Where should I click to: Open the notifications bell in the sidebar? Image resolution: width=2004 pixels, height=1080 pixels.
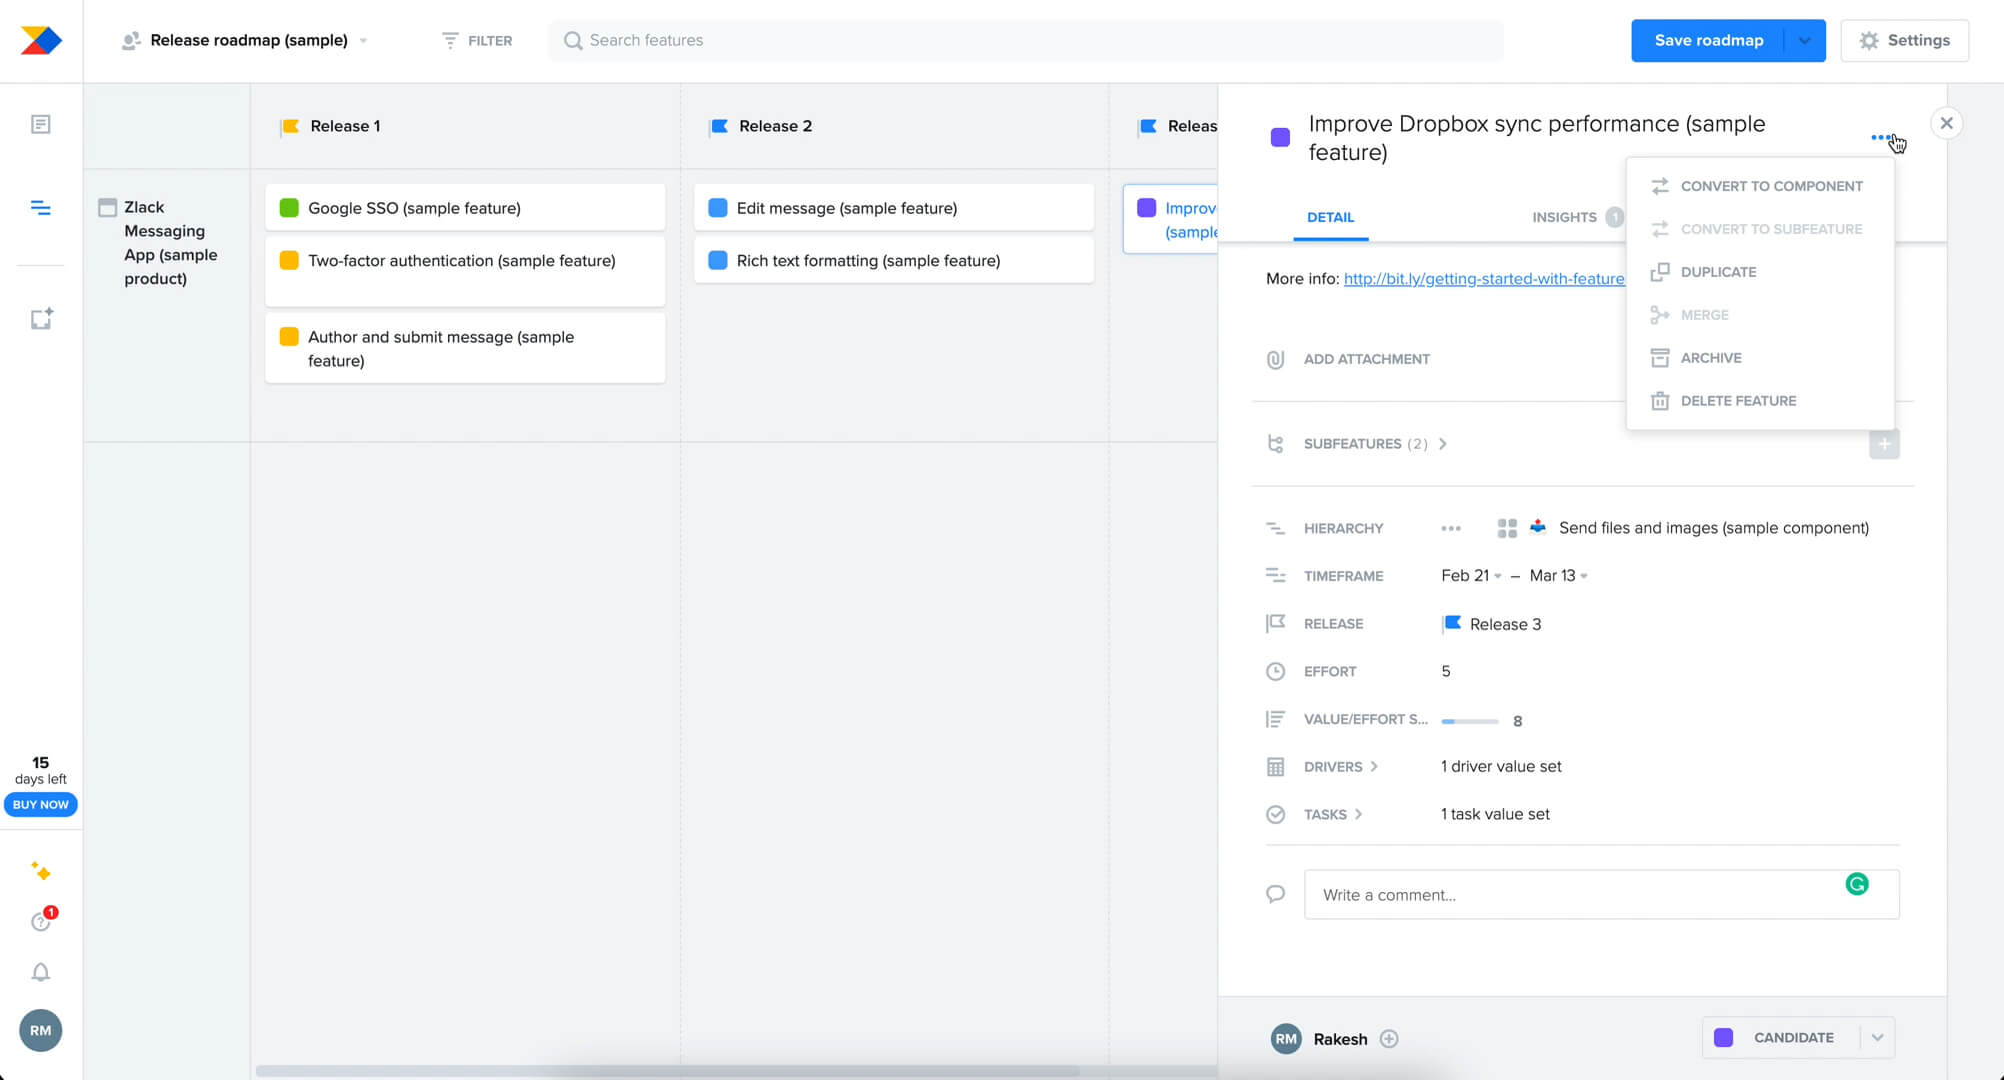[40, 971]
